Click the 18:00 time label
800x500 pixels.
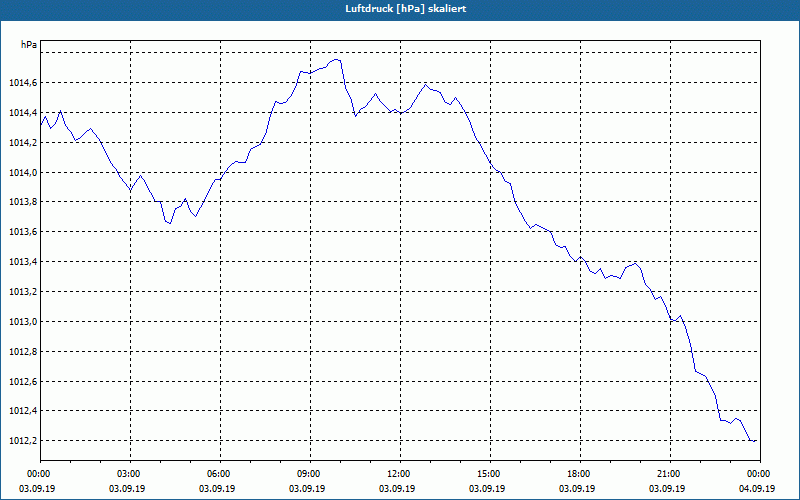tap(580, 474)
